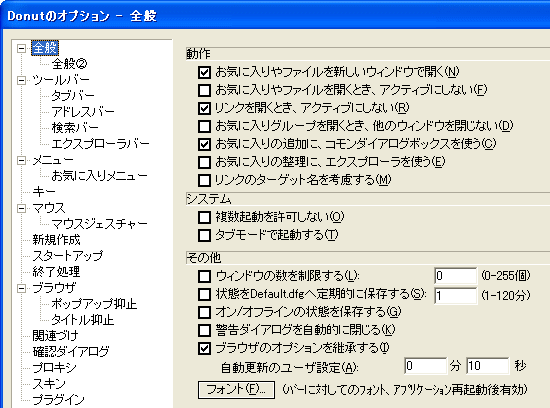Enable お気に入りの整理に、エクスプローラを使う(E)
The width and height of the screenshot is (550, 408).
click(x=204, y=162)
